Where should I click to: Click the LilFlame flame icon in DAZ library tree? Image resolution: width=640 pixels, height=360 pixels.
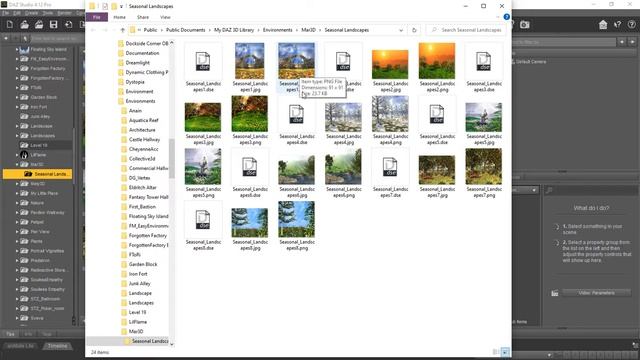[x=24, y=155]
